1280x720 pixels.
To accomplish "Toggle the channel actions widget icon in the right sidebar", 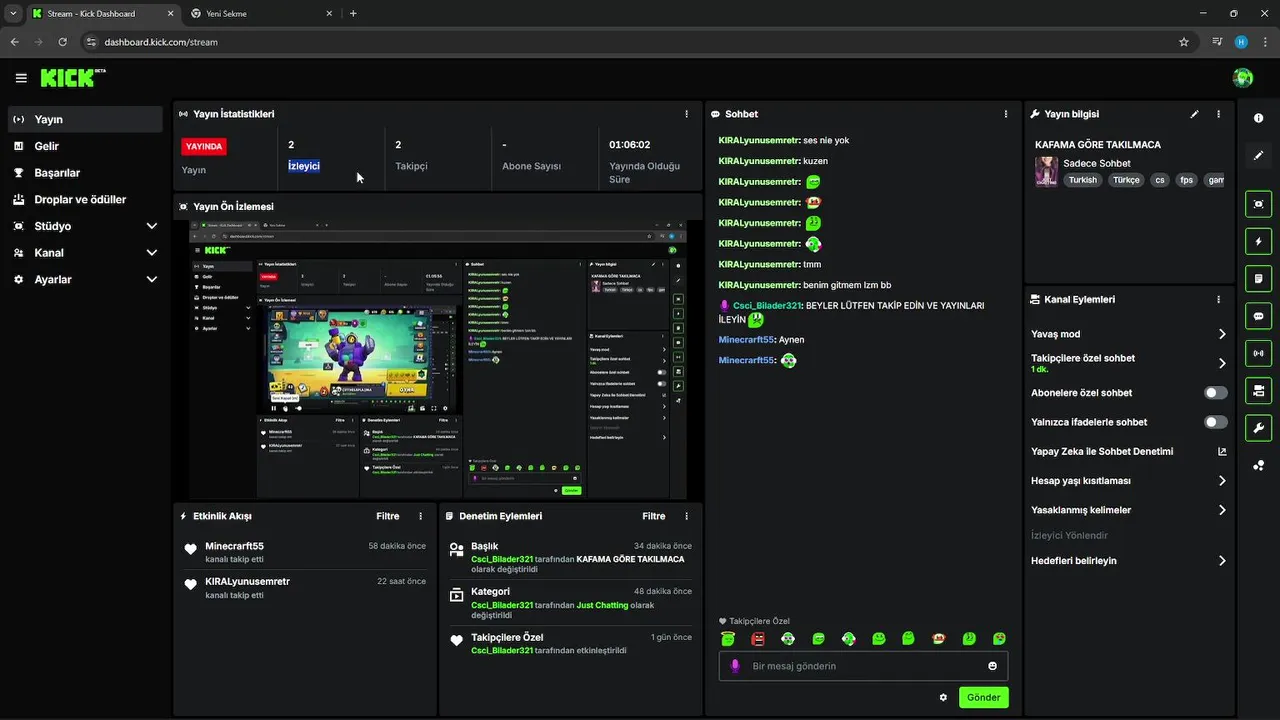I will coord(1258,390).
